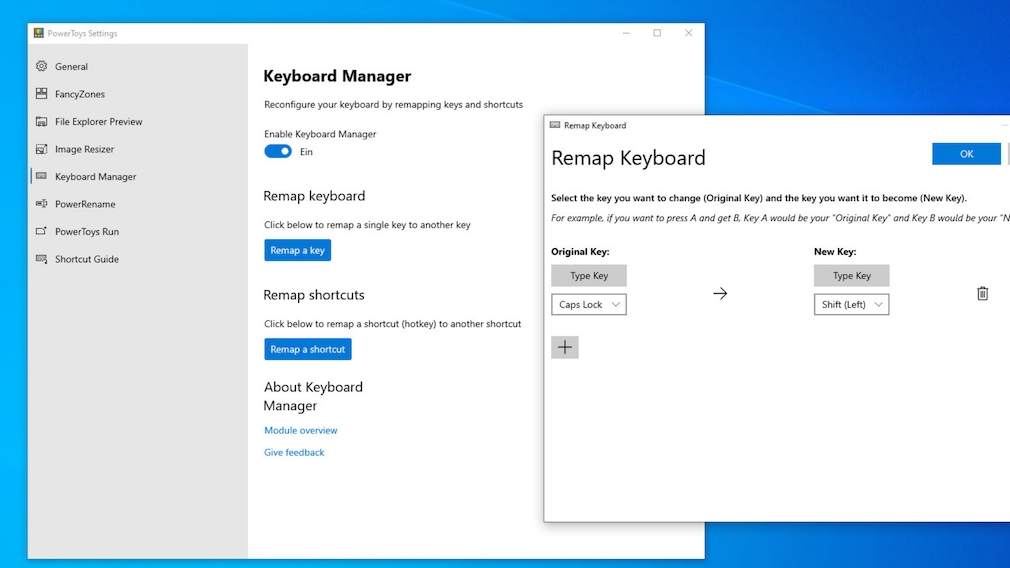This screenshot has width=1010, height=568.
Task: Confirm remapping with OK button
Action: click(966, 154)
